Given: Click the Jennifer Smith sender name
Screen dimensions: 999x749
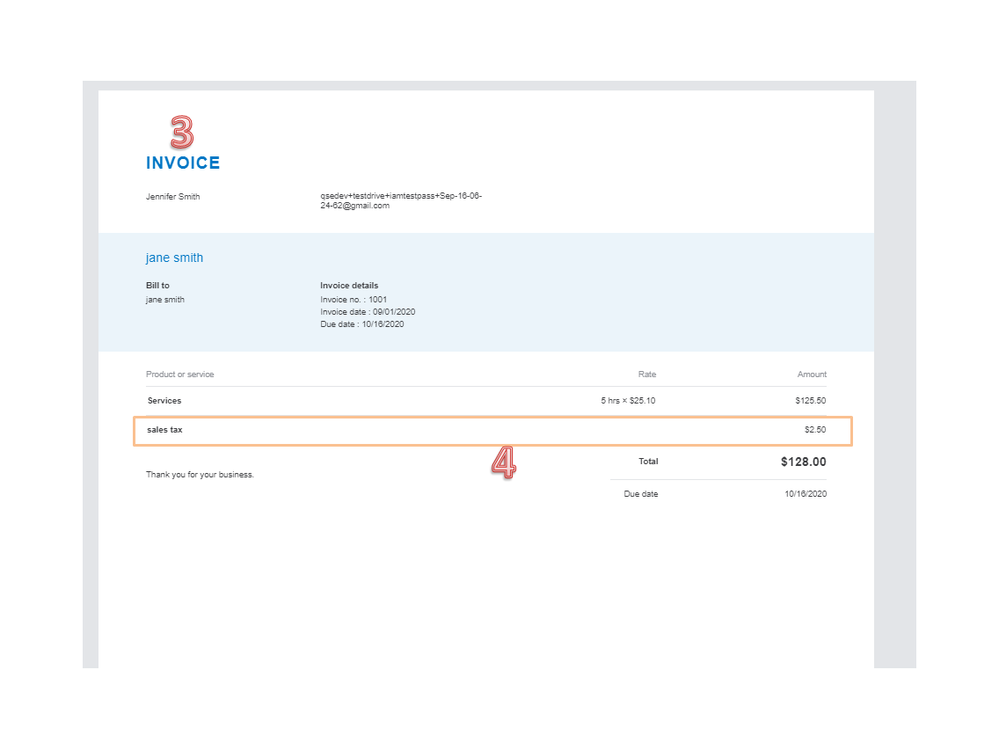Looking at the screenshot, I should (172, 196).
